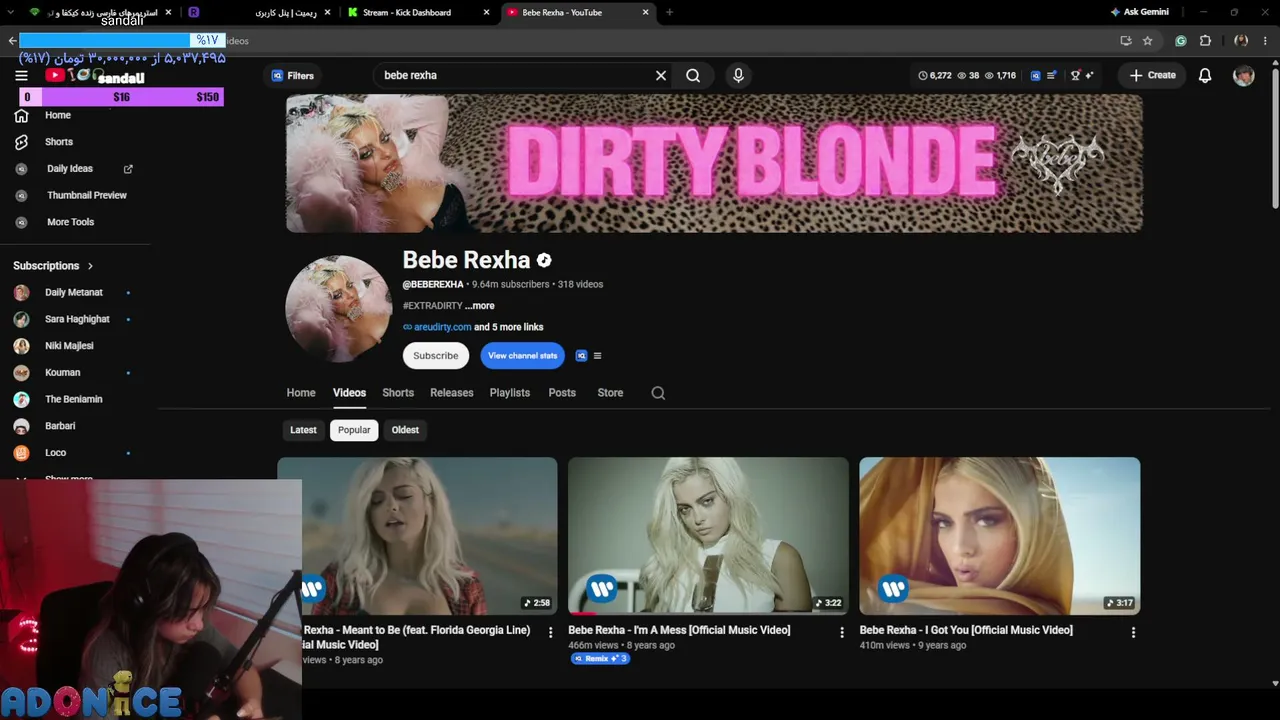
Task: Sort videos by Latest
Action: click(x=303, y=430)
